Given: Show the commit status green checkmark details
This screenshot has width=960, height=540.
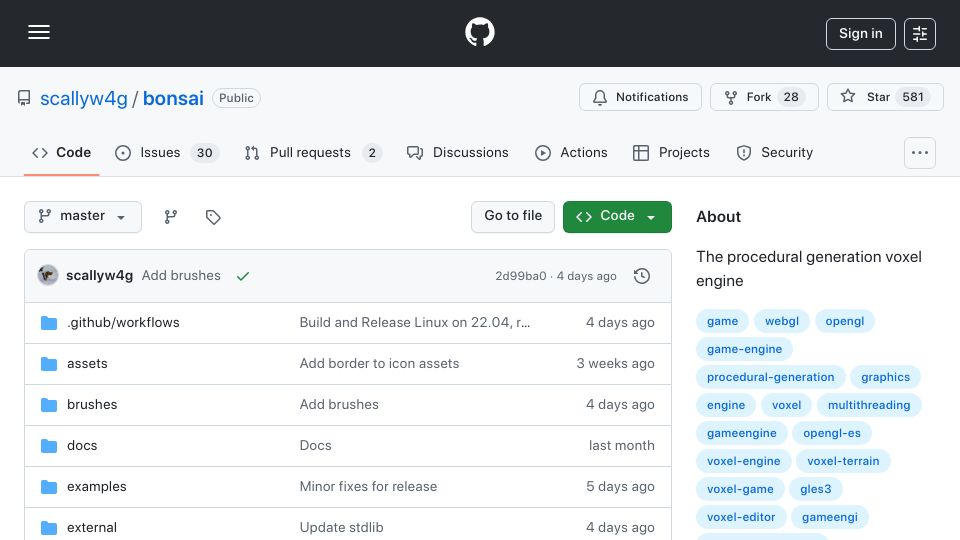Looking at the screenshot, I should (x=243, y=276).
